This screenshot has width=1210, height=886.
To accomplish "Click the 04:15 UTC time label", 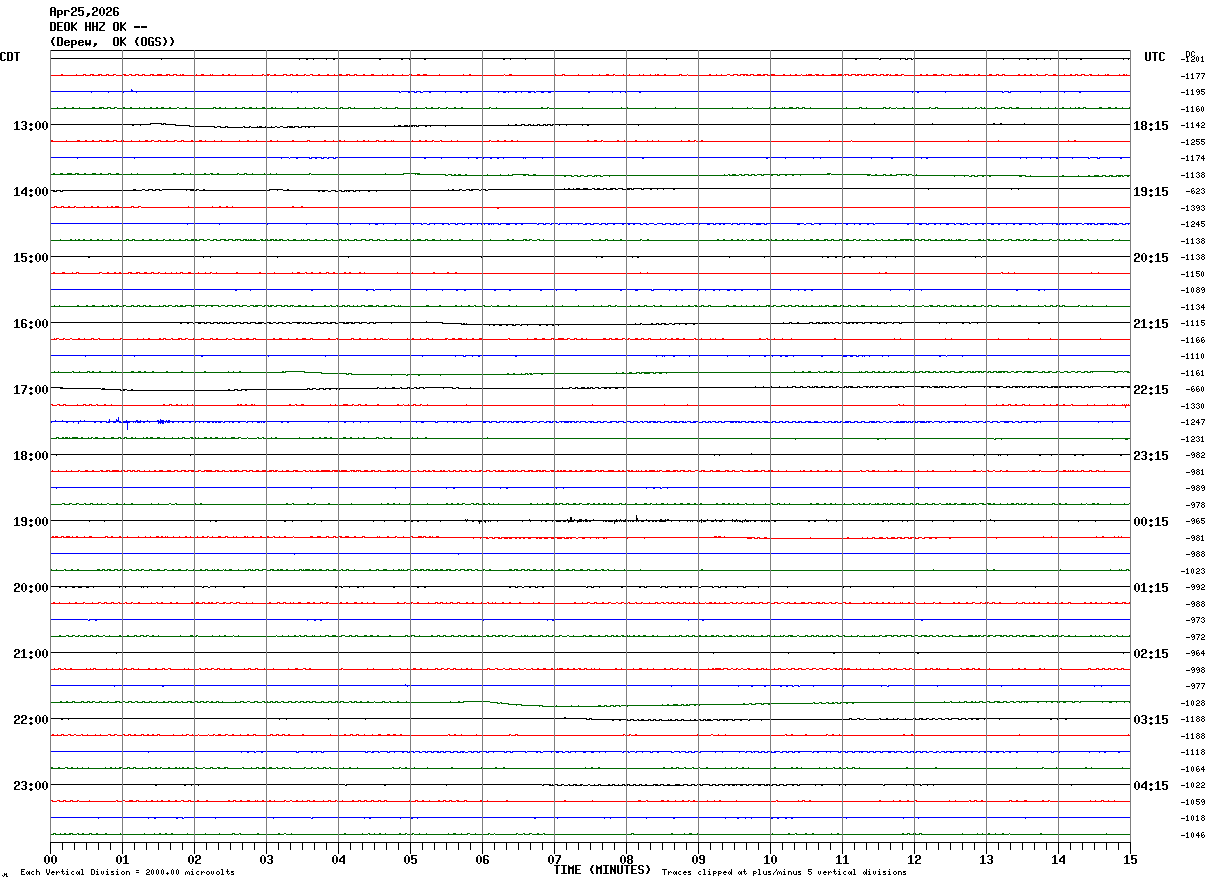I will pos(1150,786).
